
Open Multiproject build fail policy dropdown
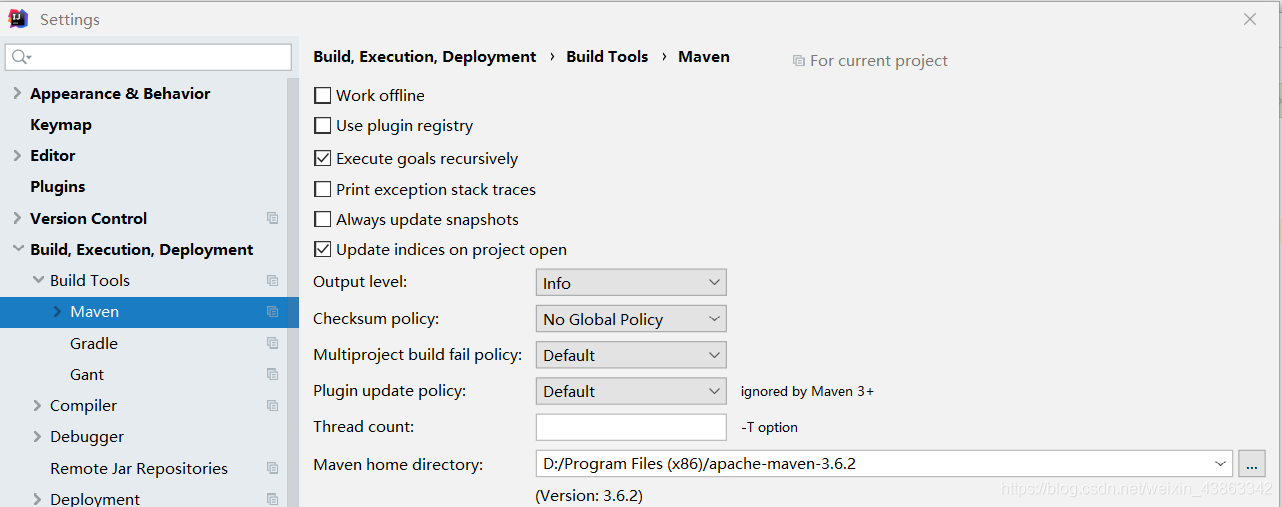(x=631, y=355)
